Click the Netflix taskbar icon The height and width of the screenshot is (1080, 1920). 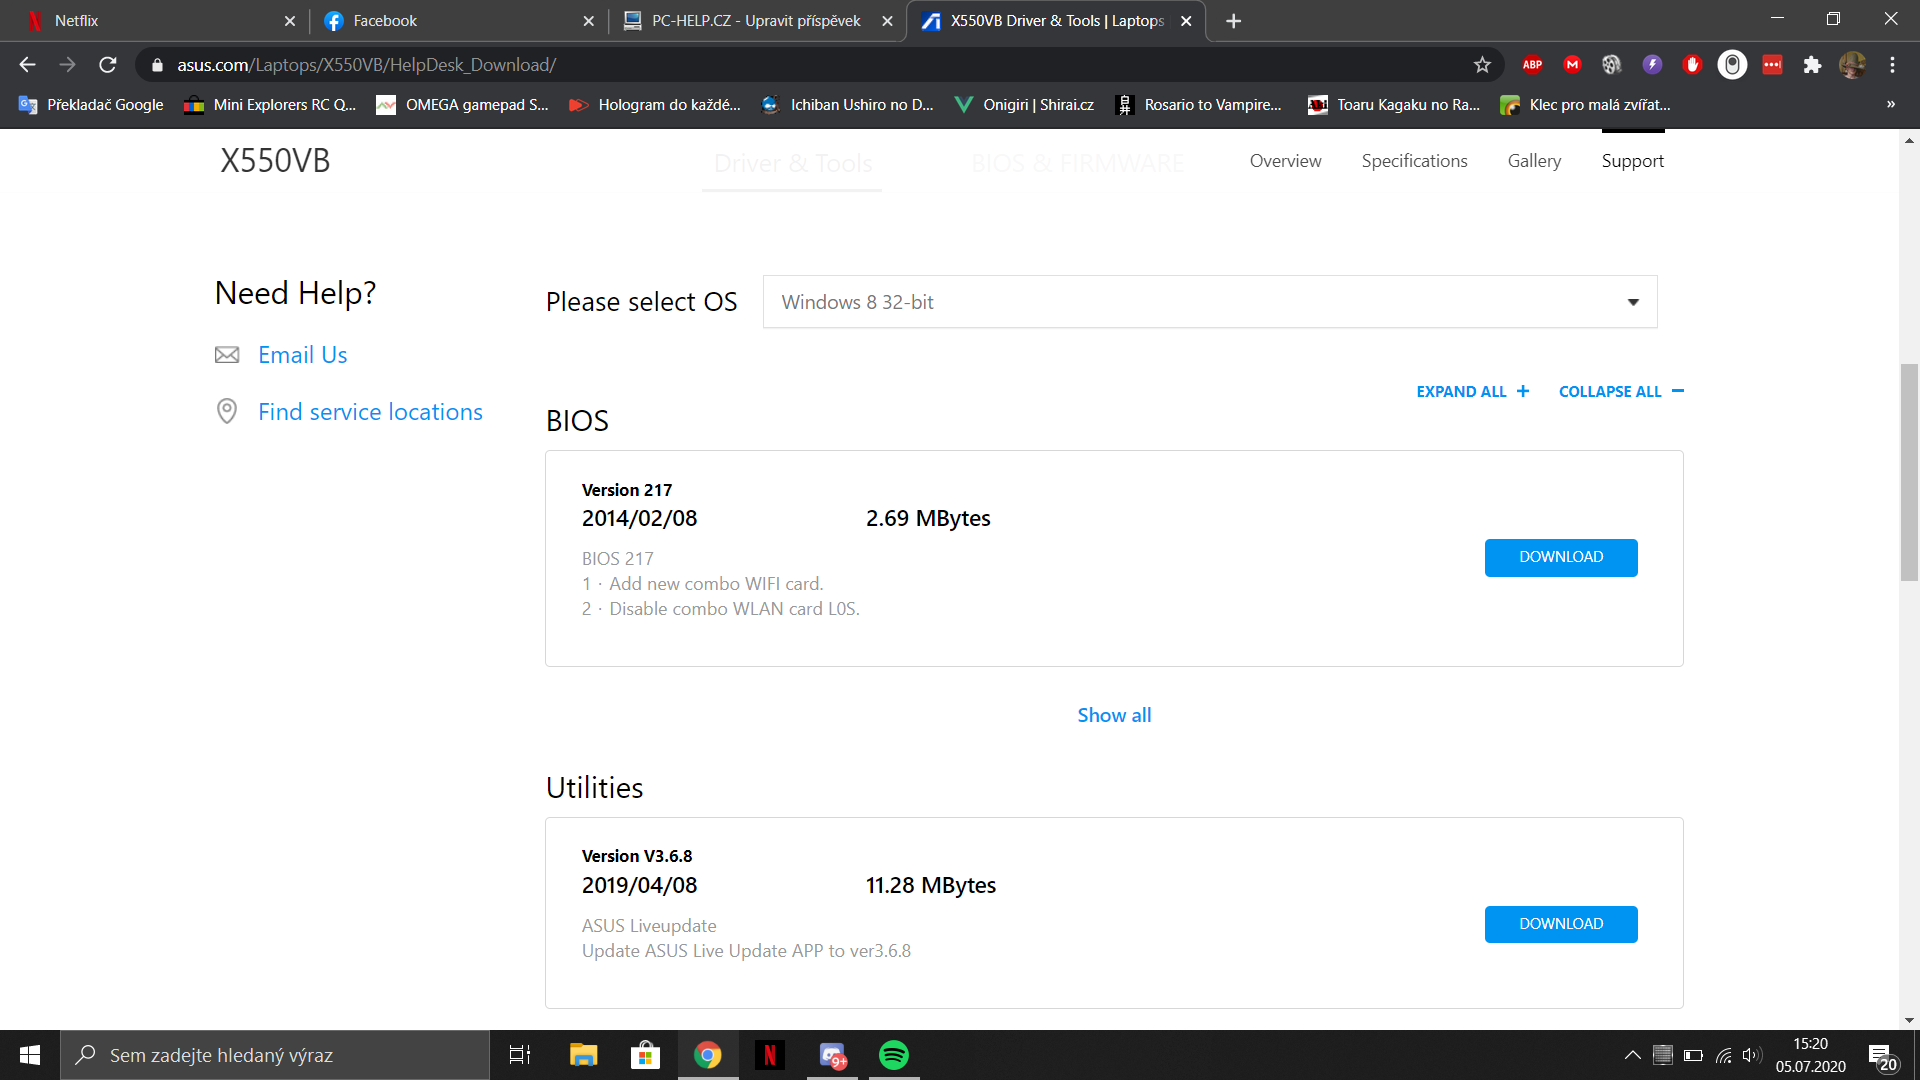point(769,1055)
